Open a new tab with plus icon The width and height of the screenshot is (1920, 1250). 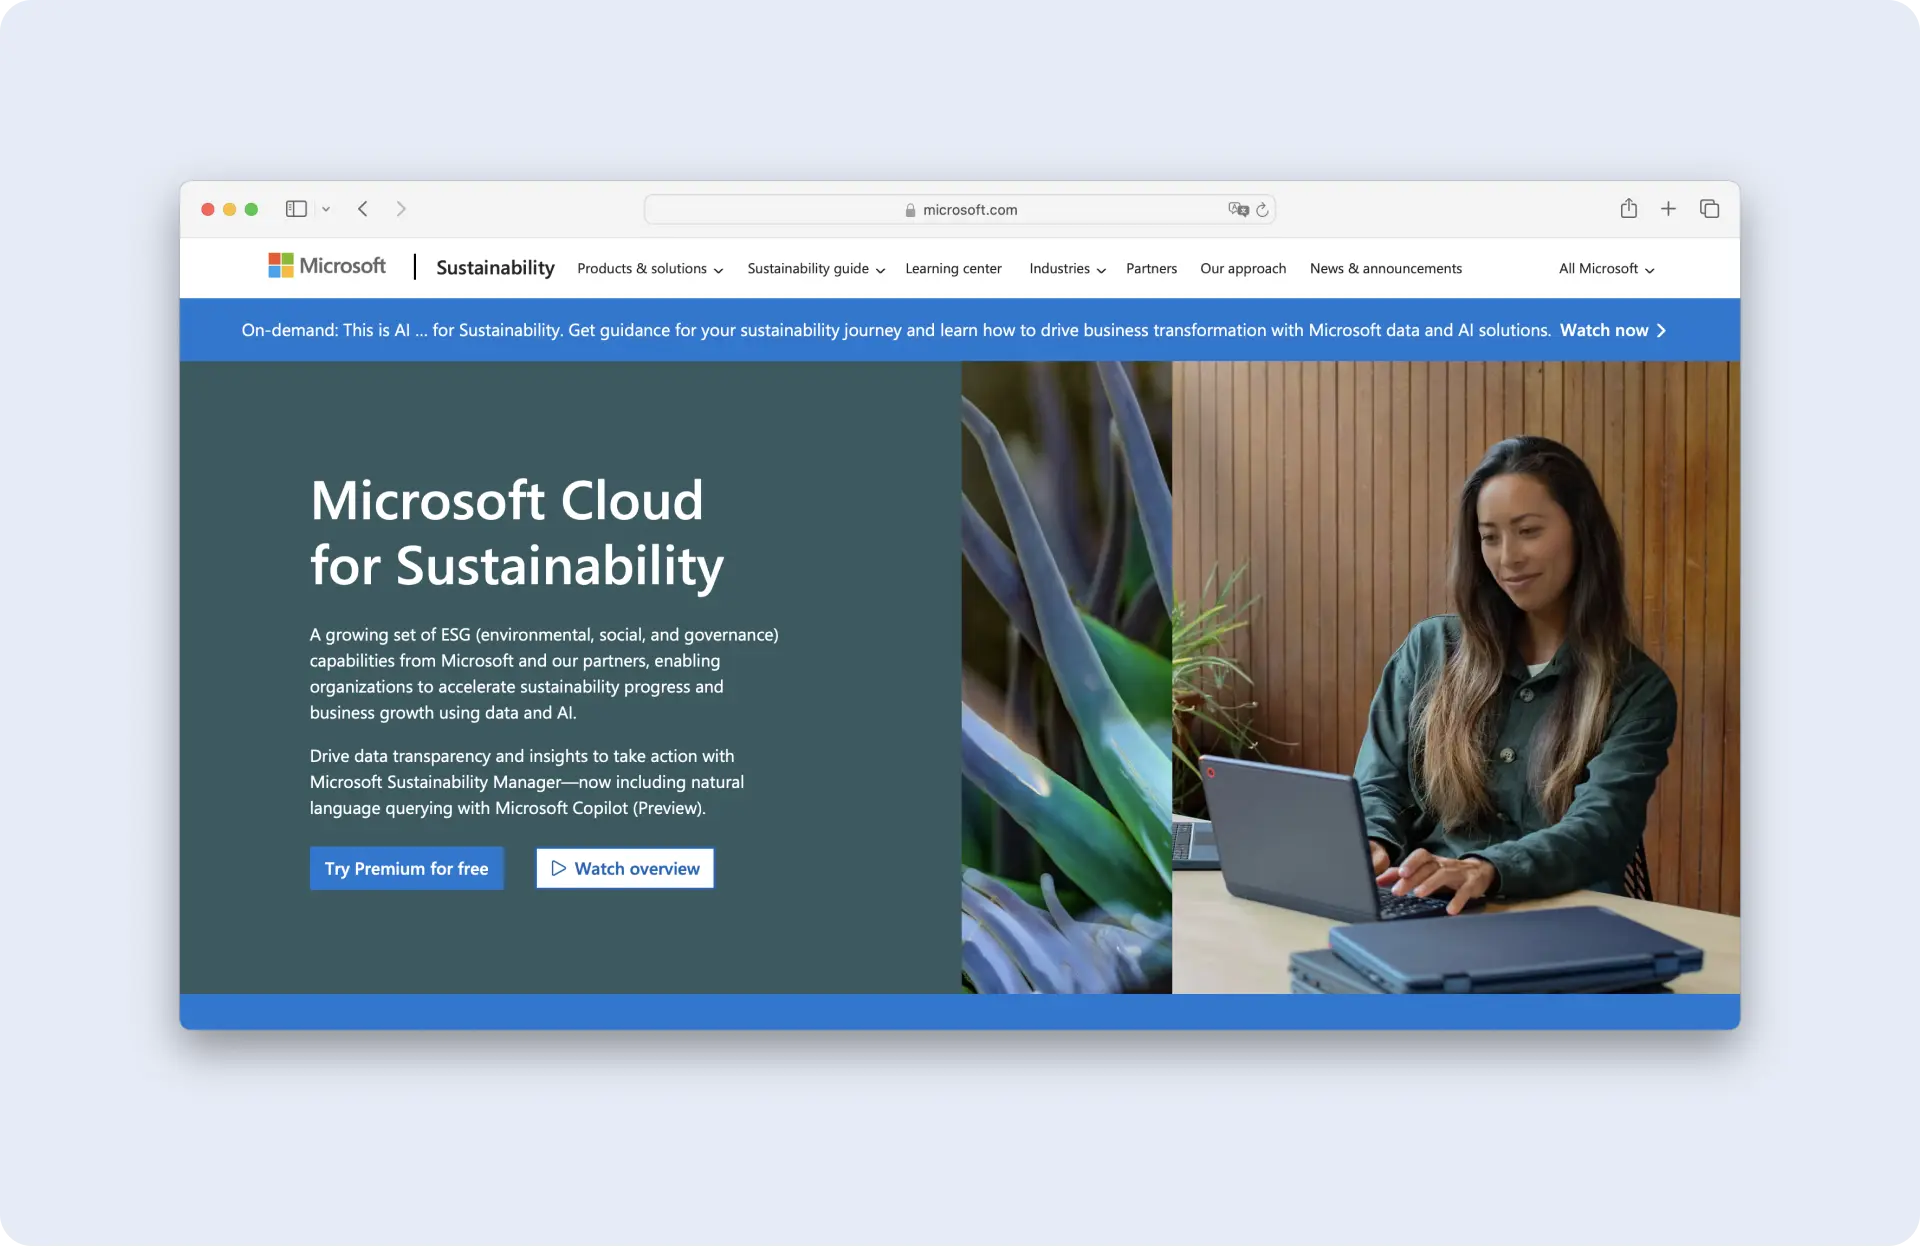tap(1668, 209)
